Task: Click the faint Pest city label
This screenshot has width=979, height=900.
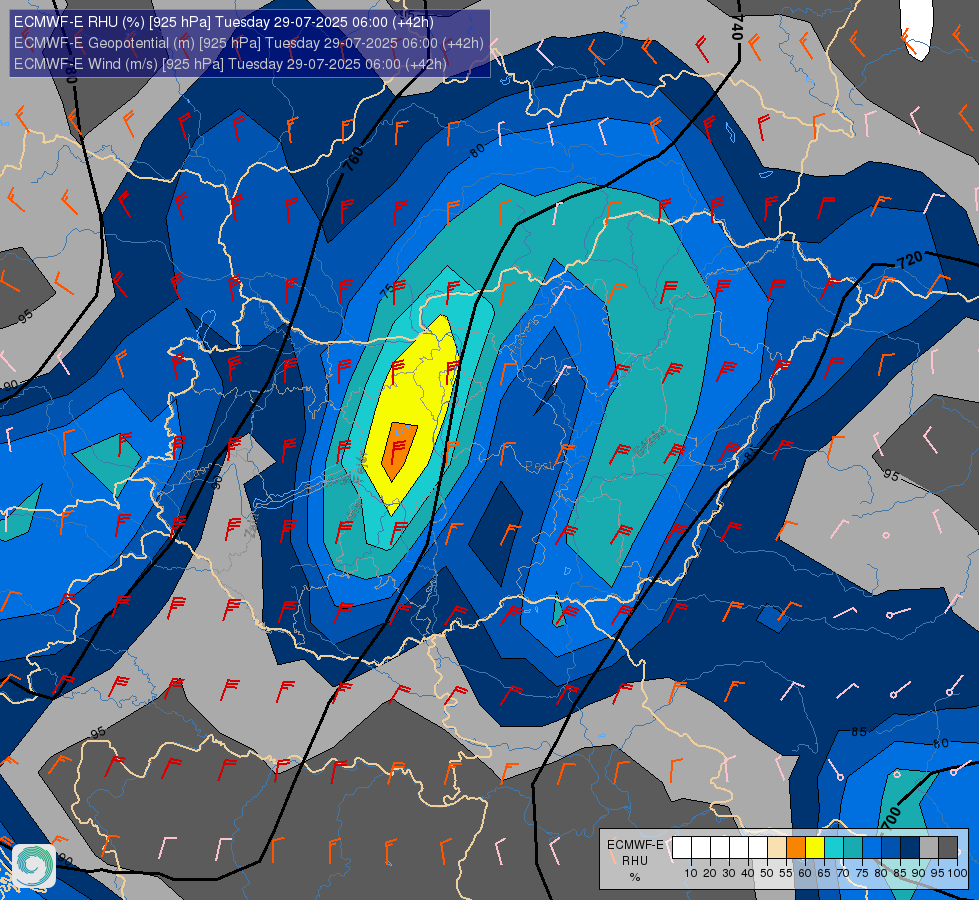Action: [x=538, y=466]
